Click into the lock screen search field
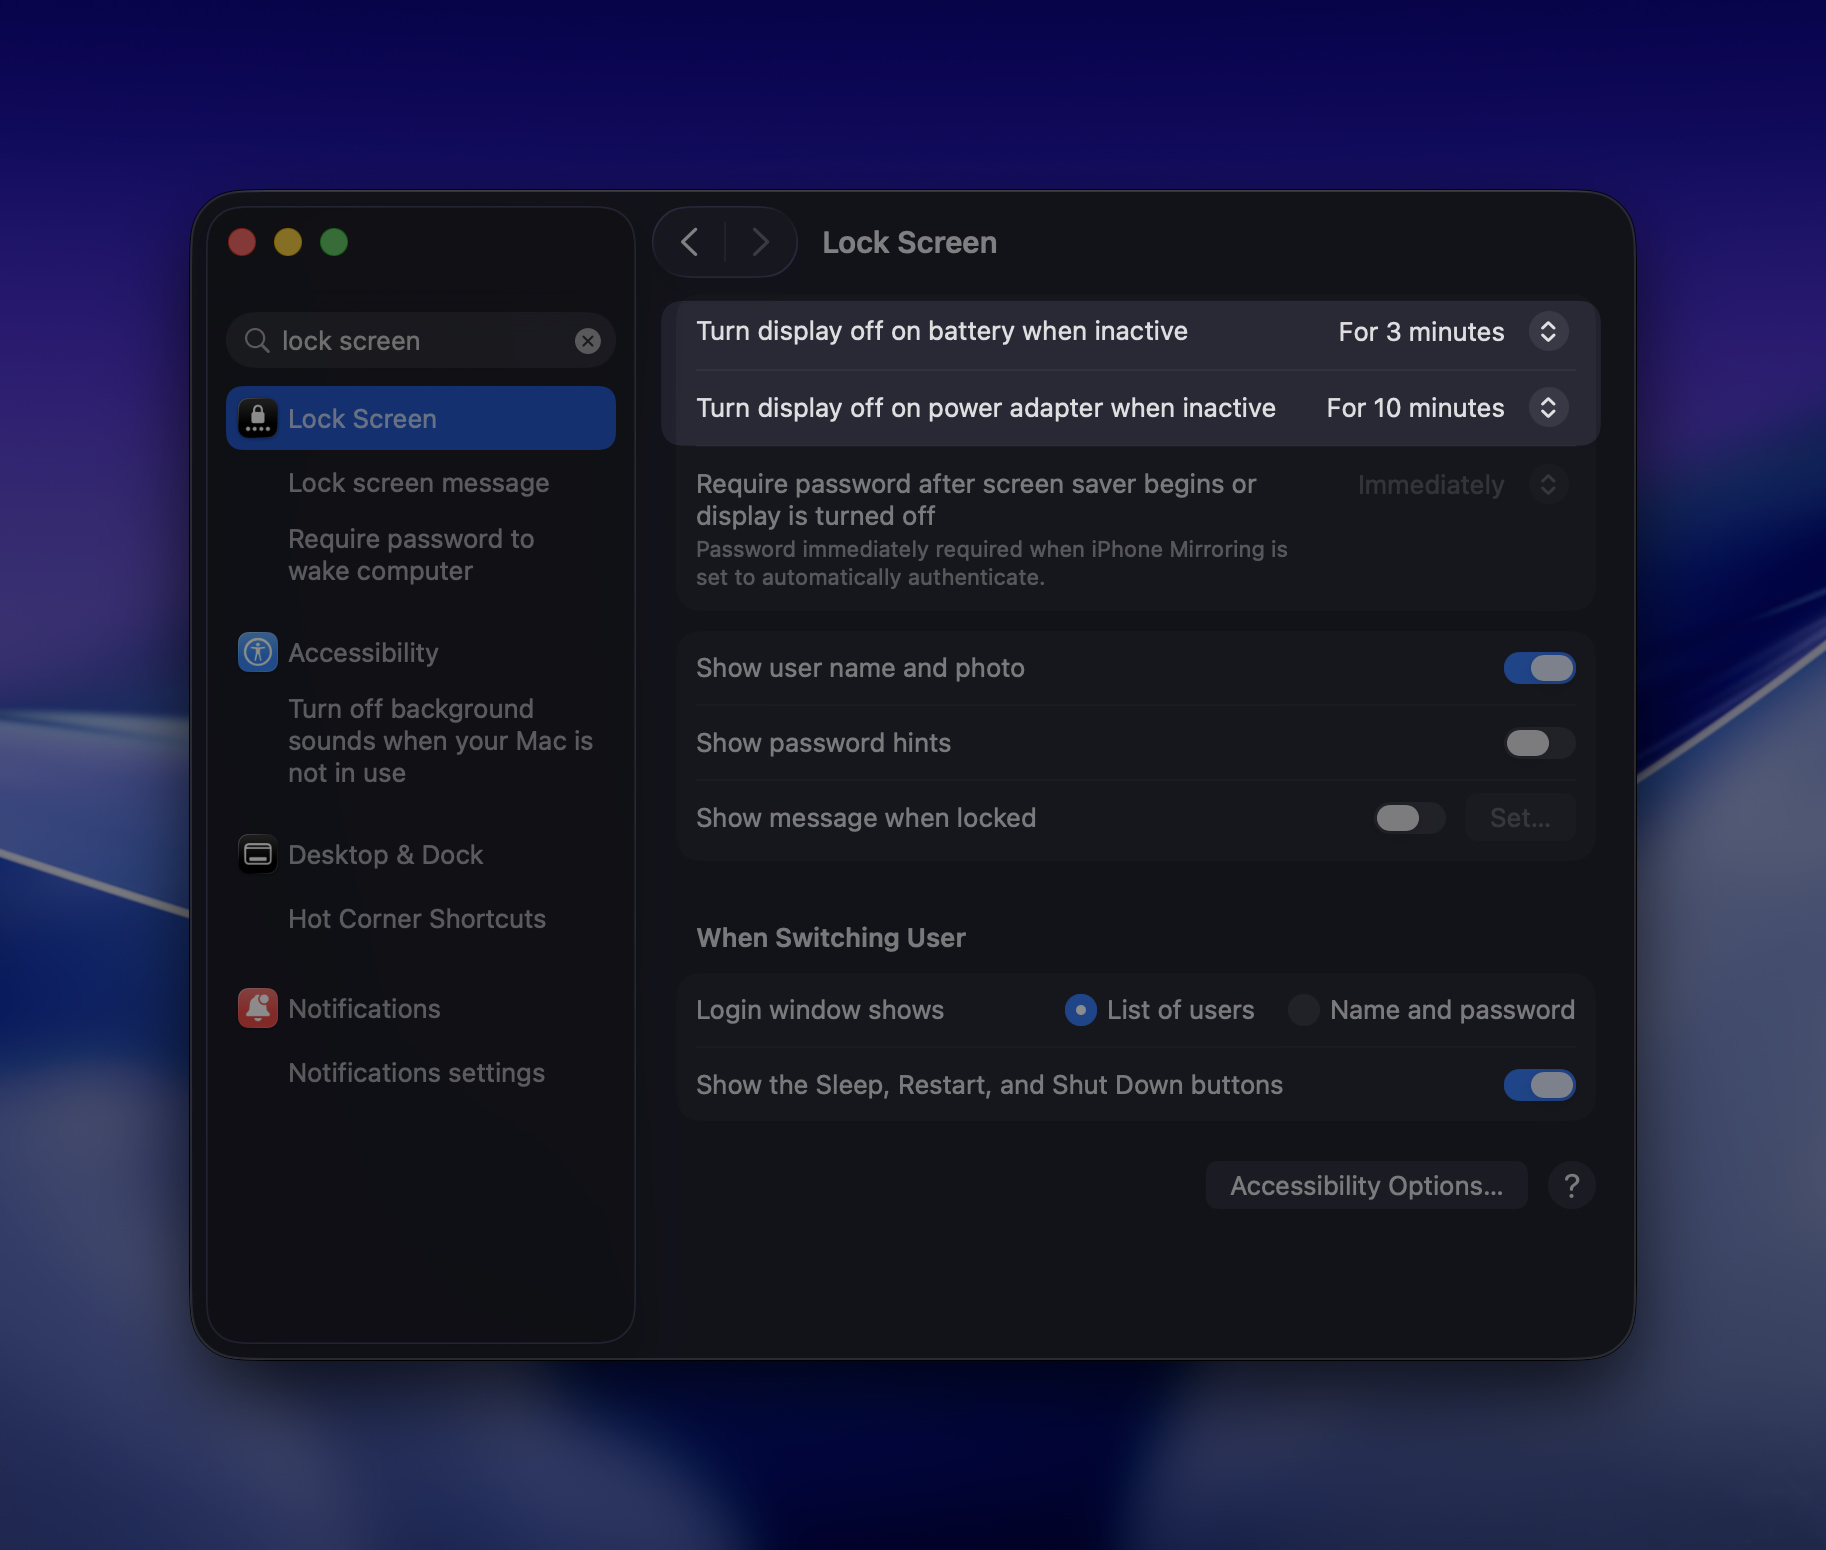The image size is (1826, 1550). tap(420, 341)
